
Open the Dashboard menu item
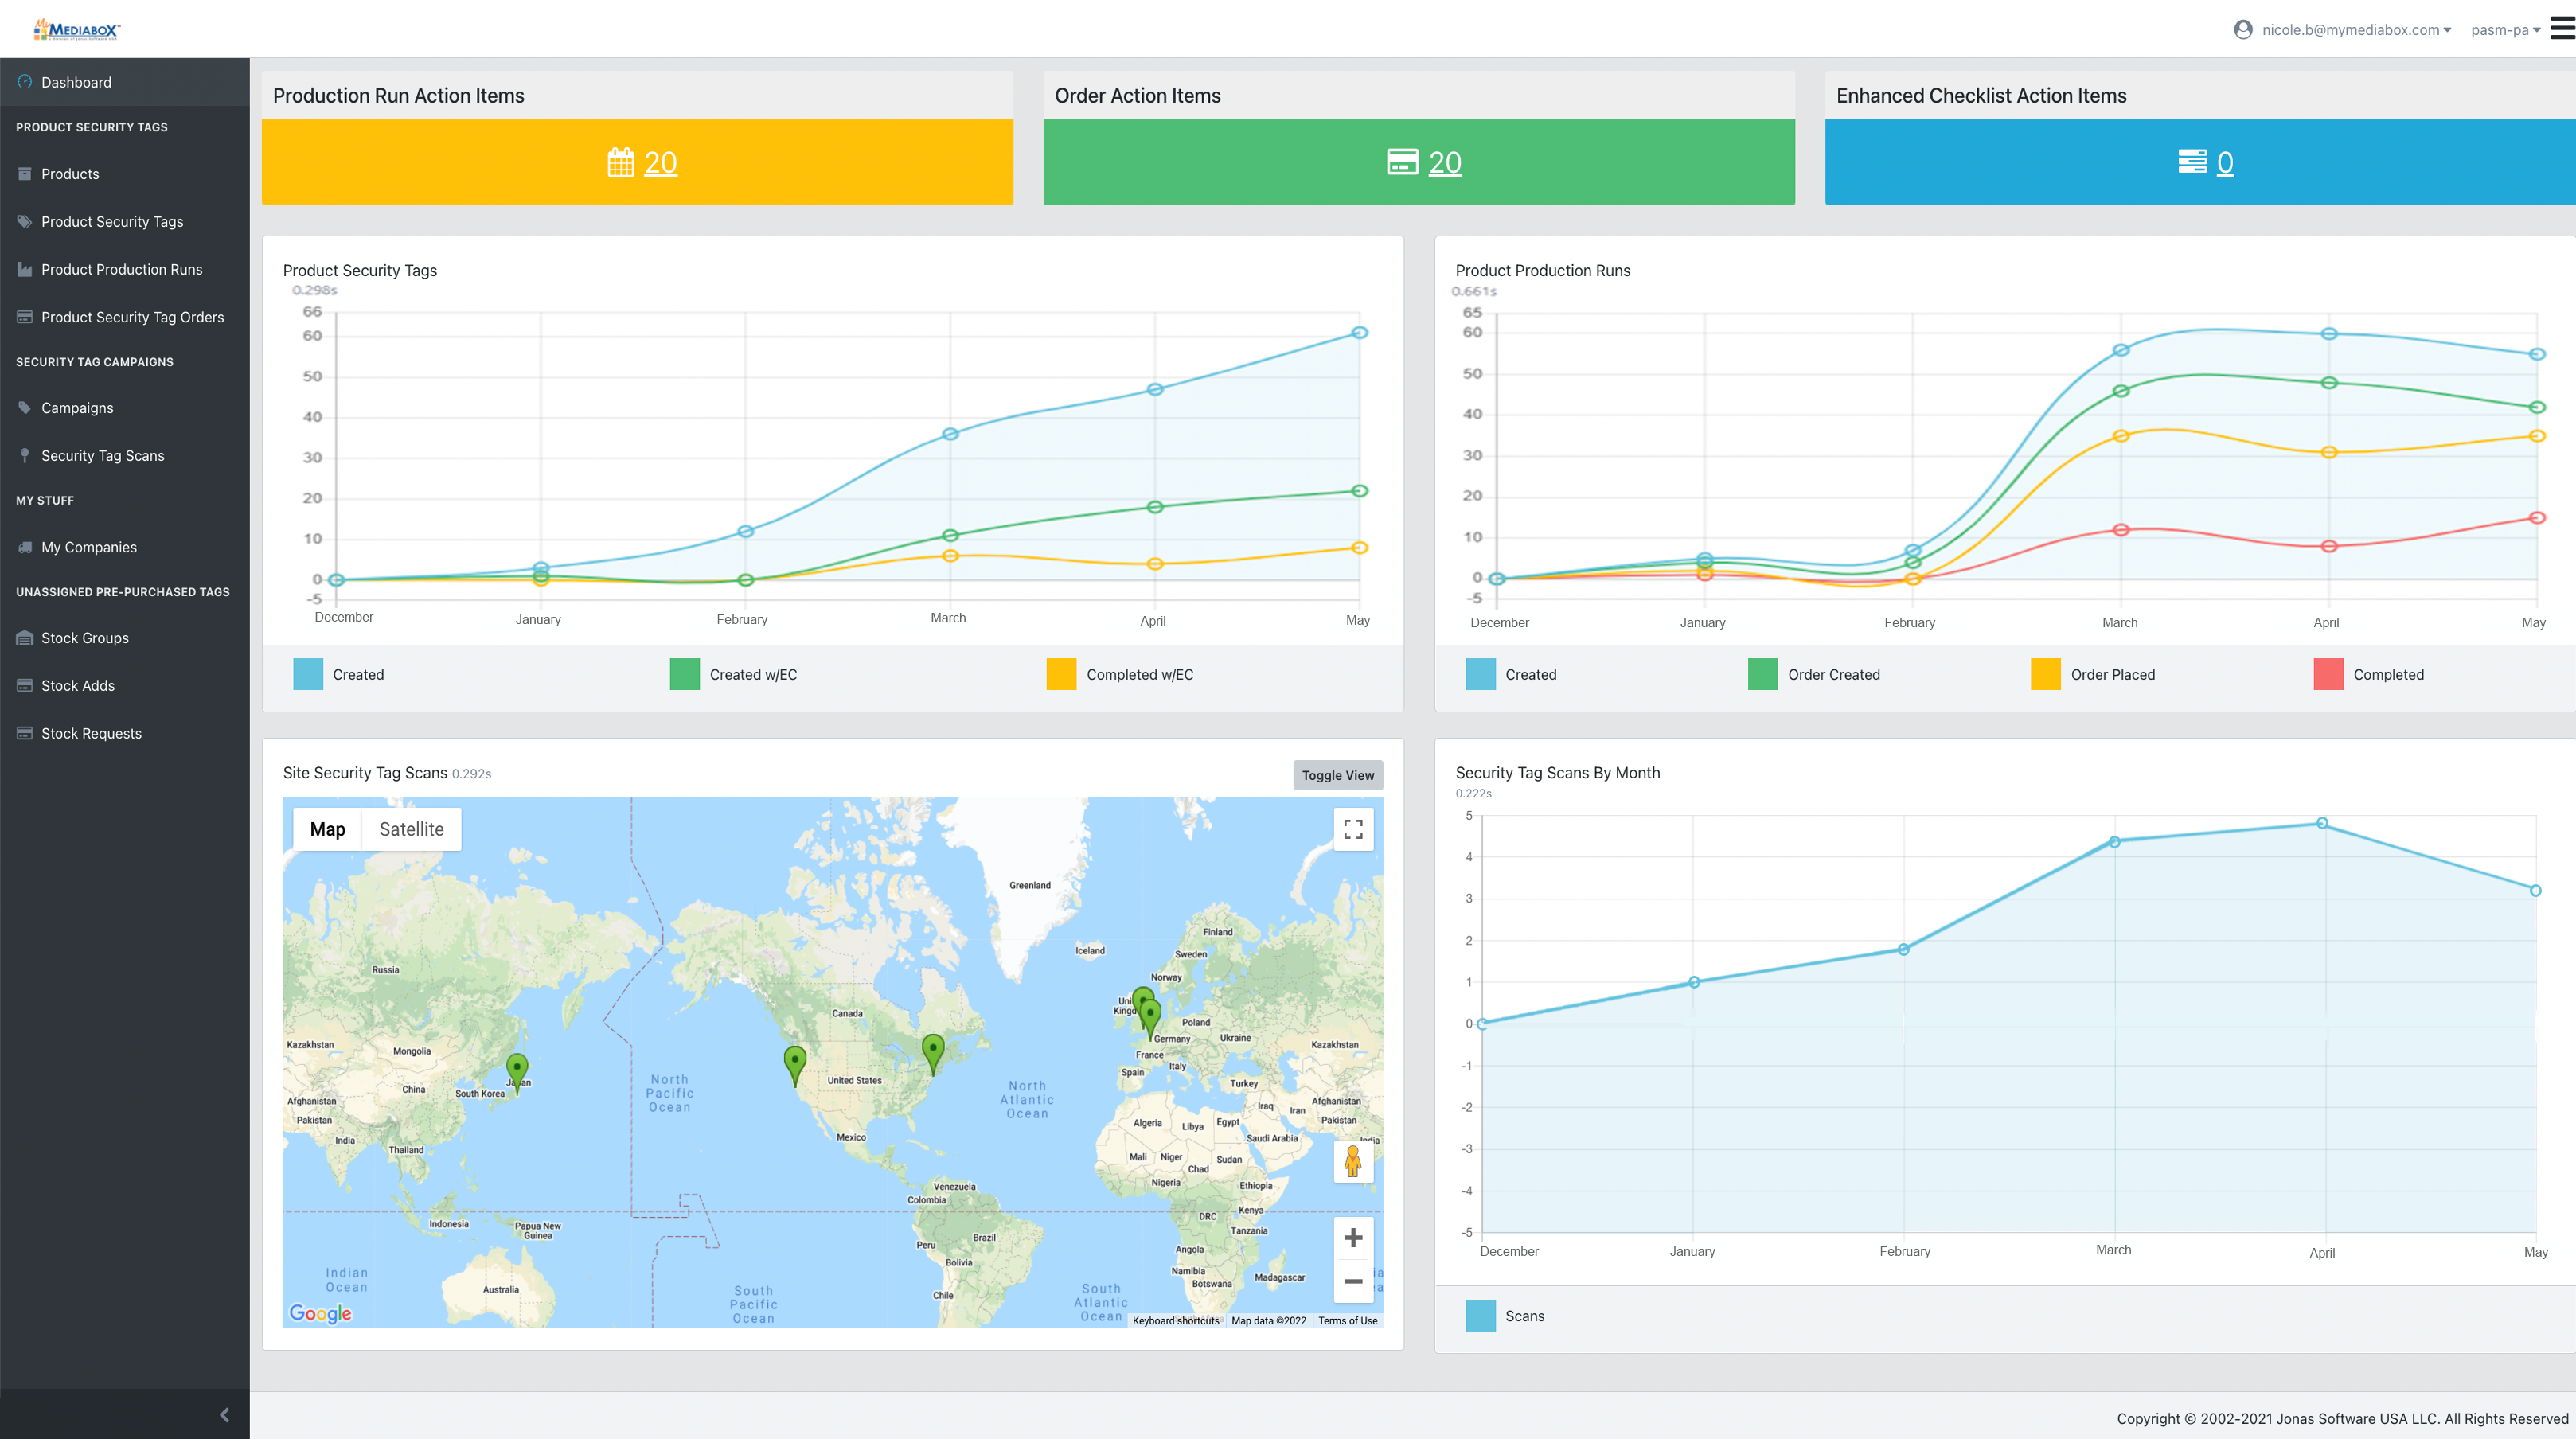click(125, 82)
